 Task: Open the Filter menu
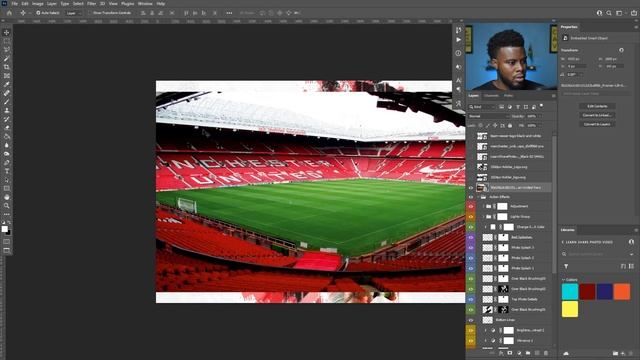point(91,4)
